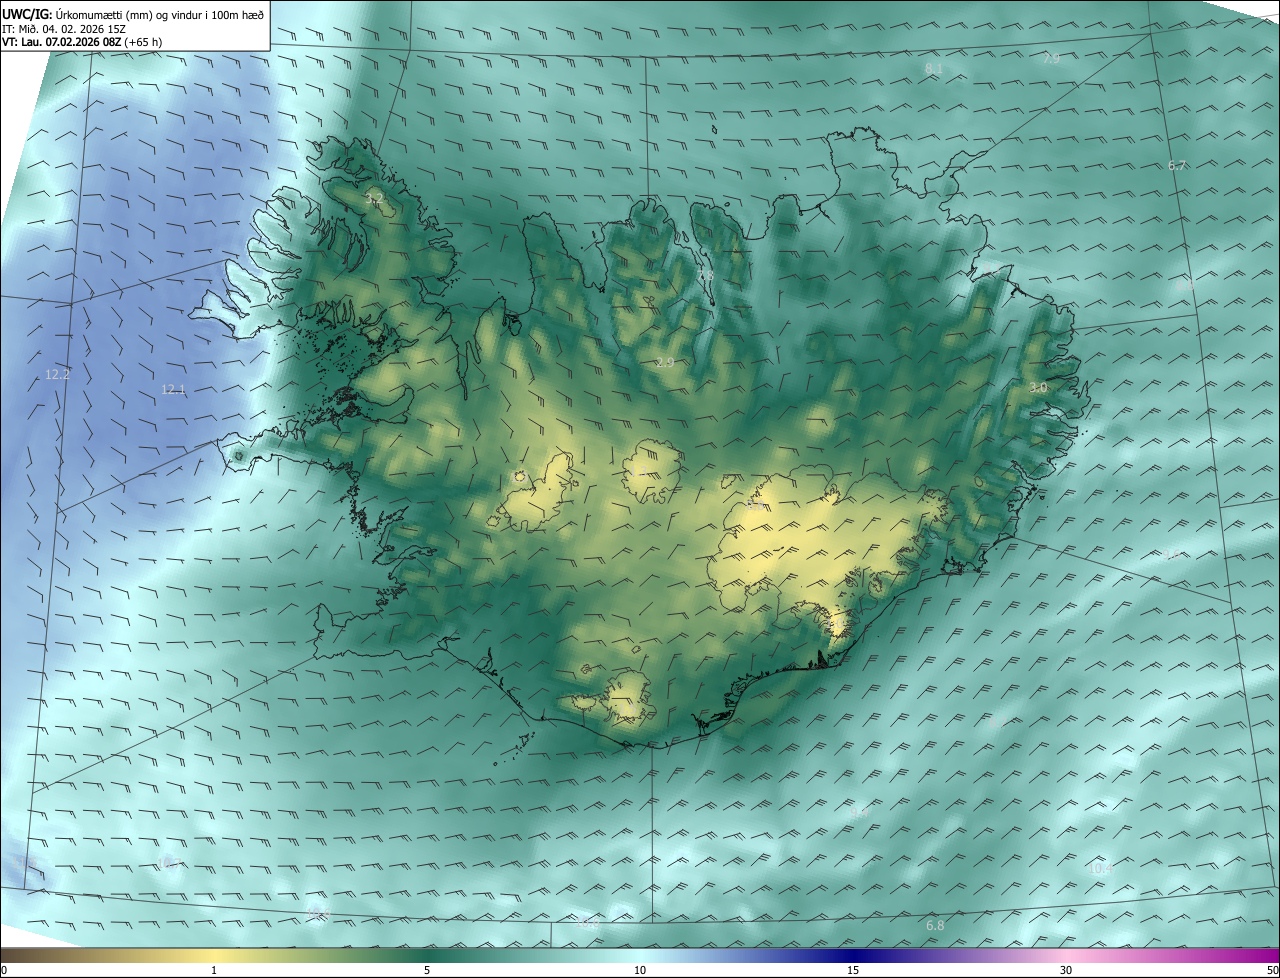Click the 6.8 value near the bottom edge

tap(935, 926)
